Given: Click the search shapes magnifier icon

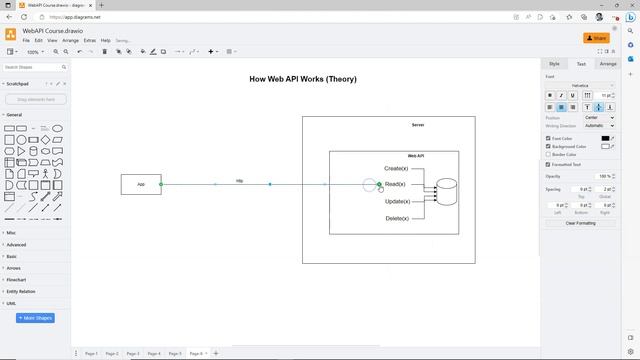Looking at the screenshot, I should tap(64, 67).
